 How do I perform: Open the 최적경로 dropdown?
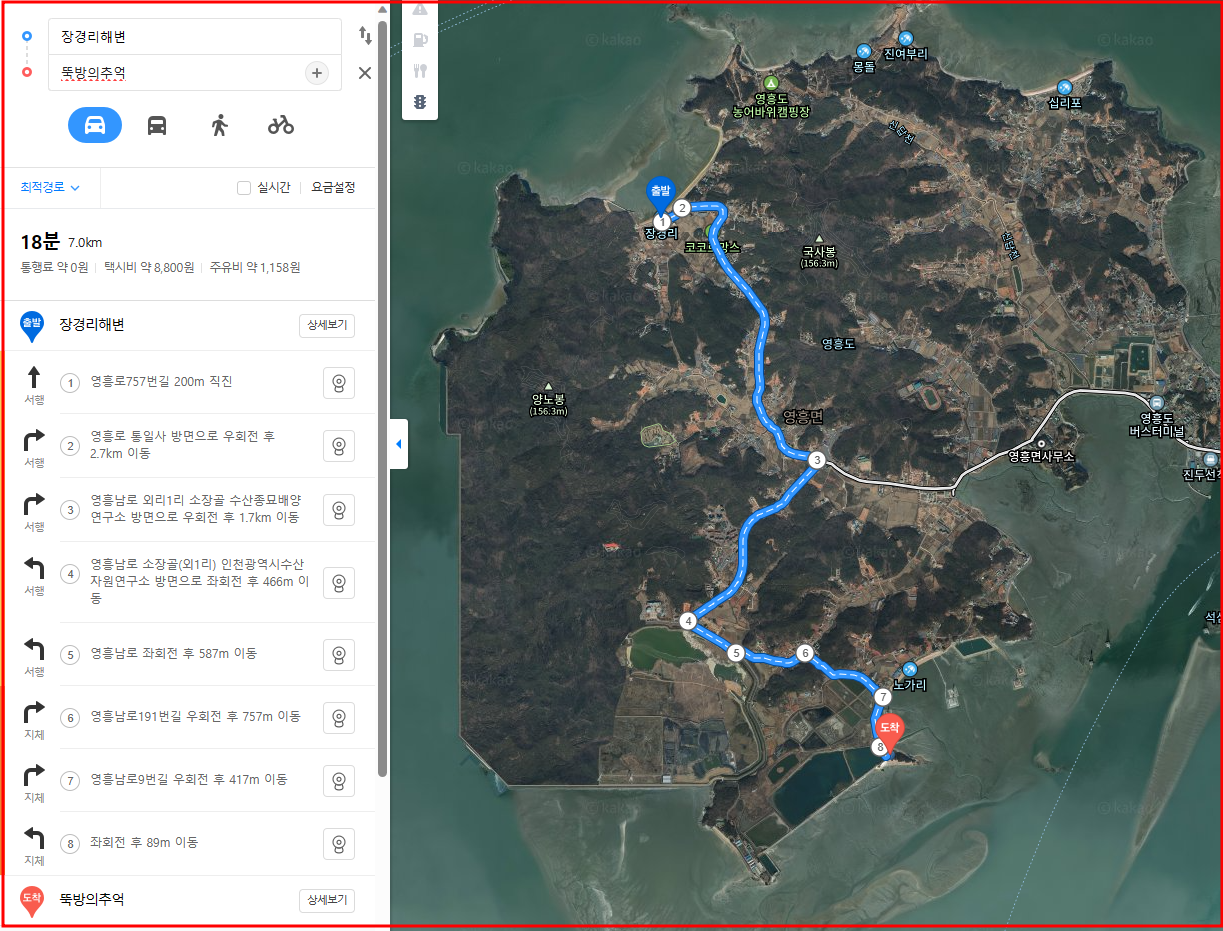click(50, 187)
